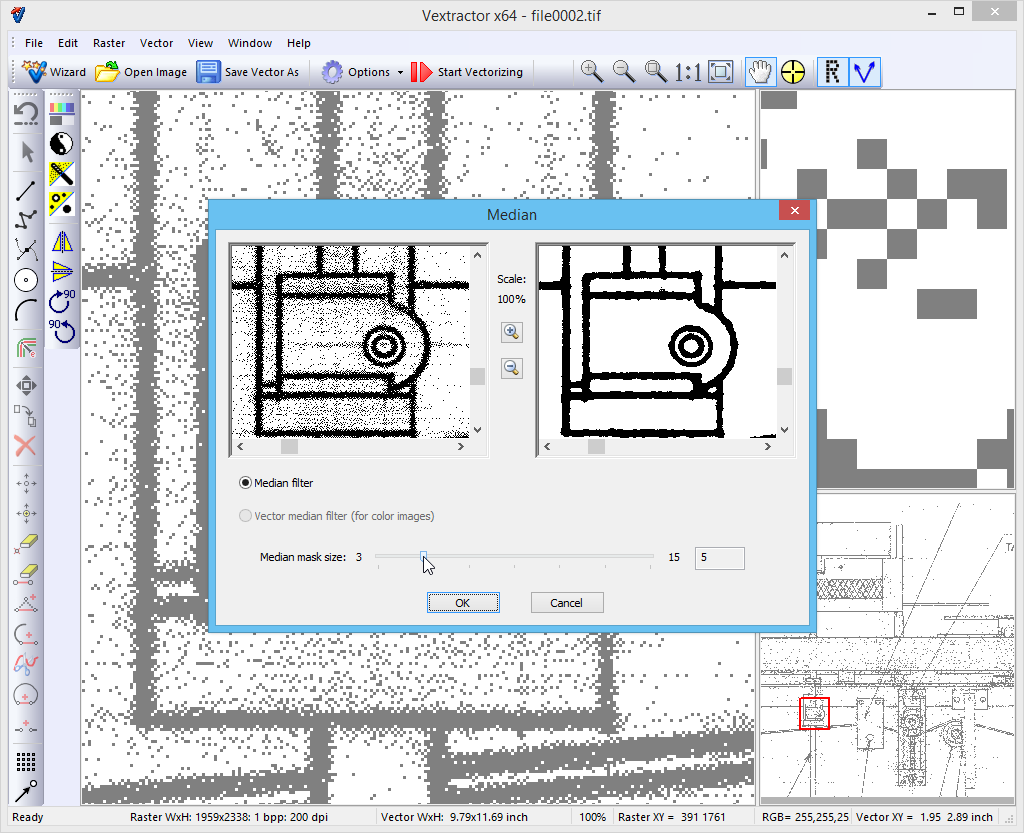The width and height of the screenshot is (1024, 833).
Task: Click the Open Image folder icon
Action: coord(107,72)
